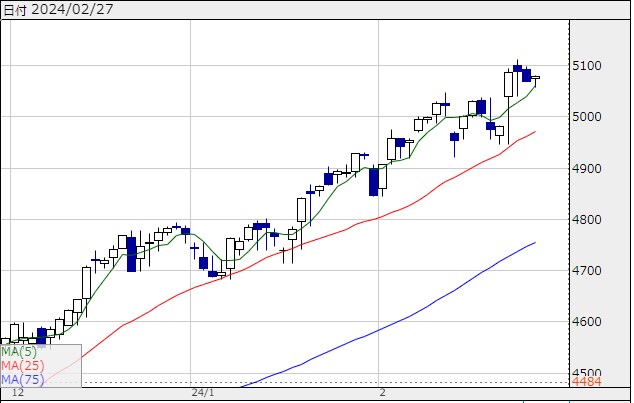Click the orange 4484 price marker
Image resolution: width=634 pixels, height=403 pixels.
click(x=587, y=382)
